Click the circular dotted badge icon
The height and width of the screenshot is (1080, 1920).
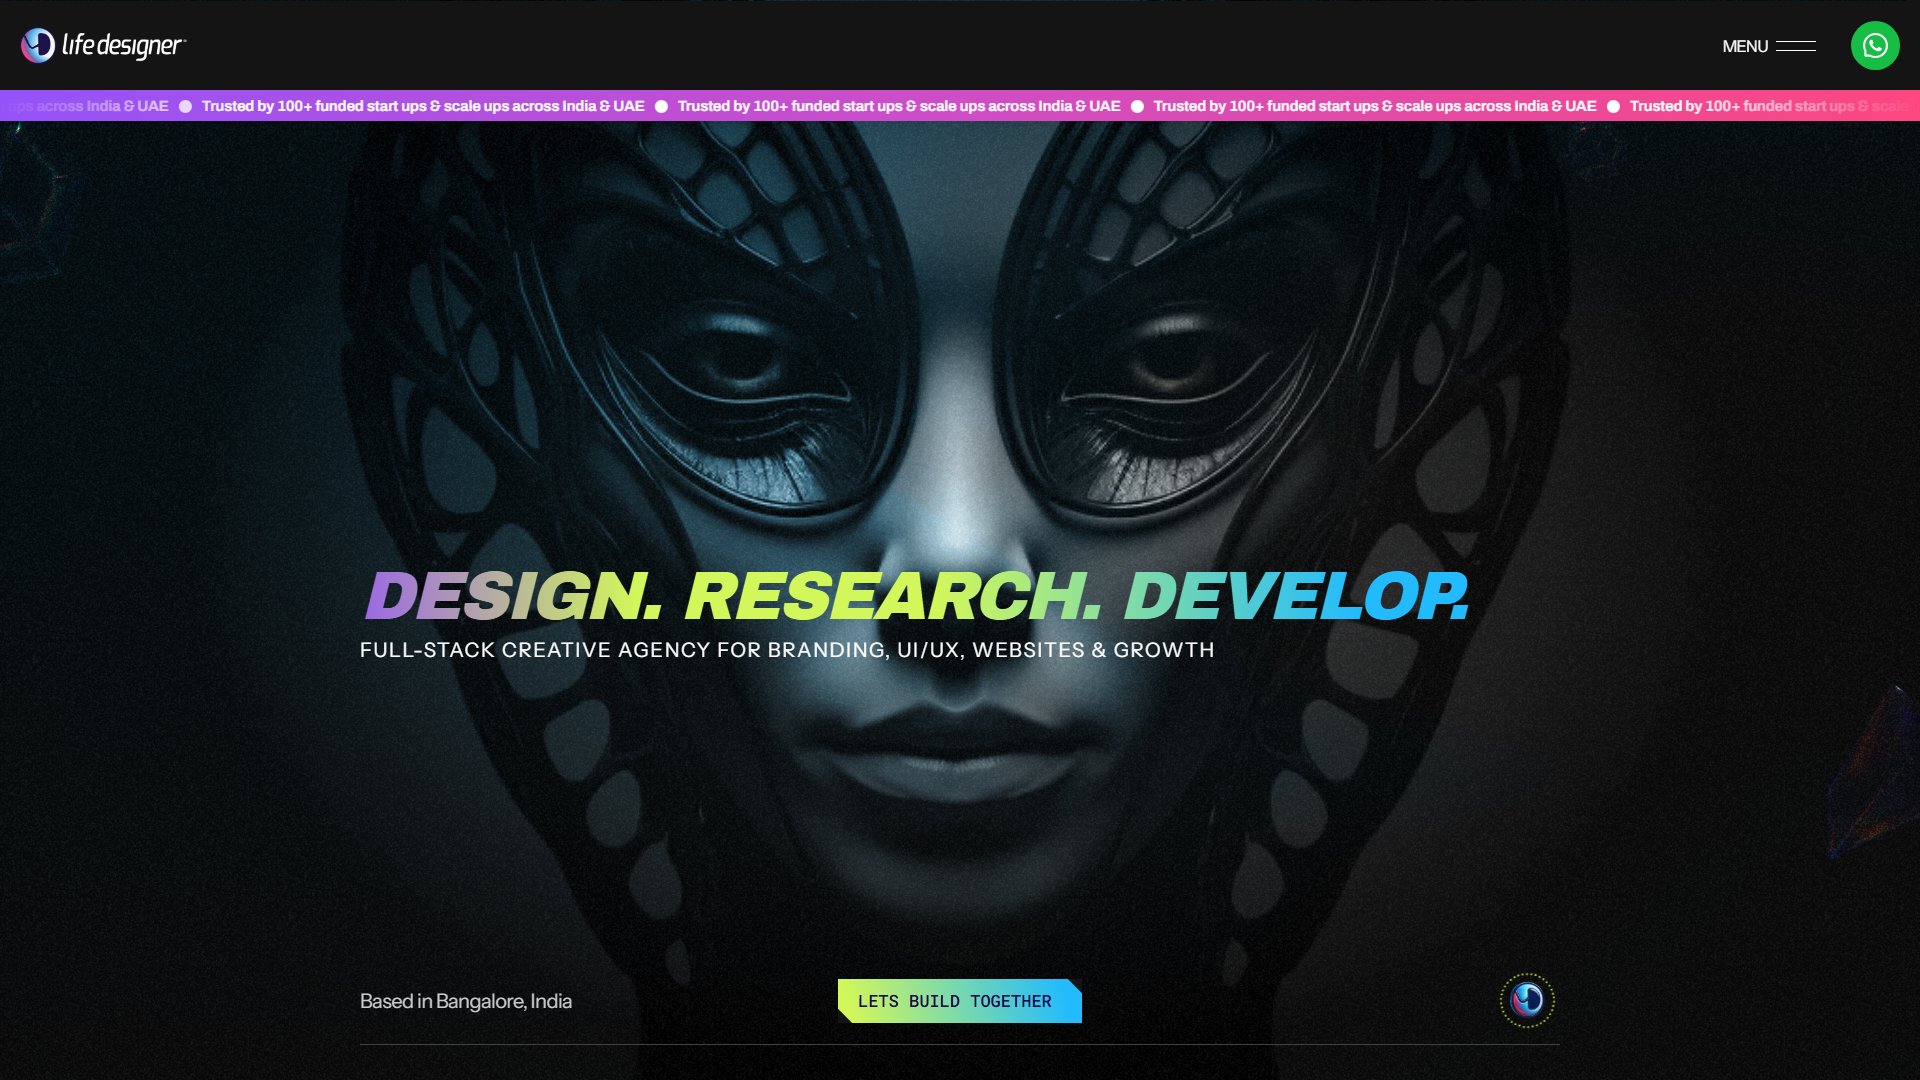pyautogui.click(x=1527, y=1000)
